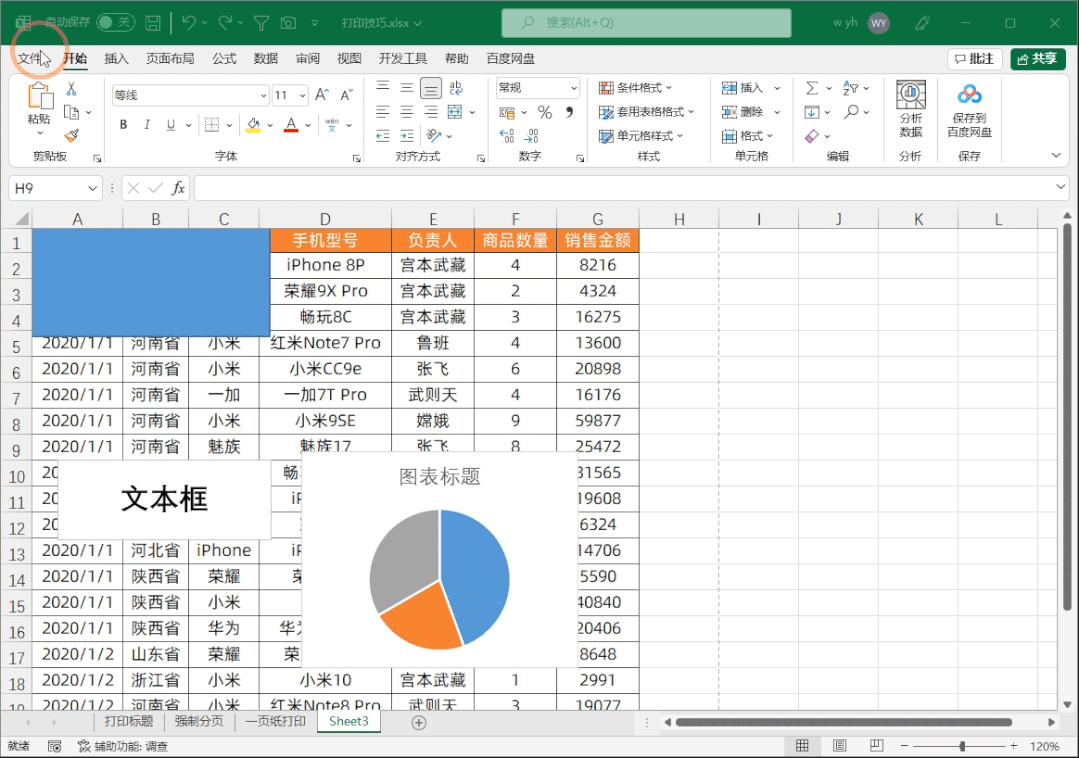Click the Wrap Text icon
Screen dimensions: 1079x758
click(x=456, y=88)
